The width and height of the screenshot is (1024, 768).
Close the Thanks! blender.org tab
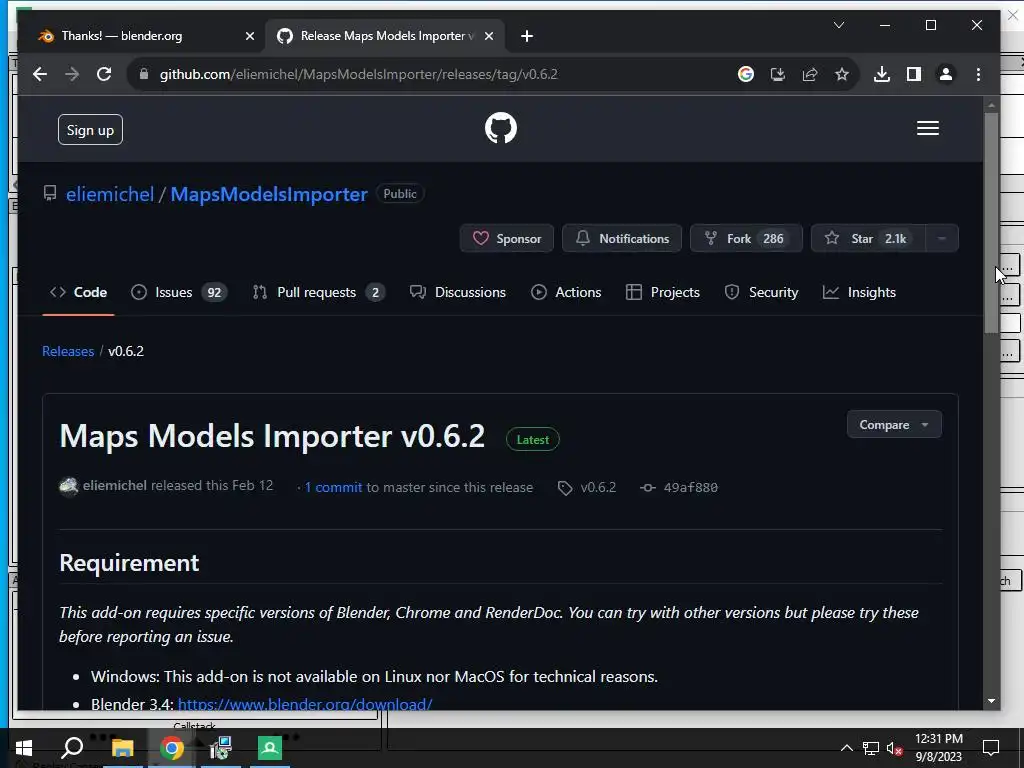(249, 37)
